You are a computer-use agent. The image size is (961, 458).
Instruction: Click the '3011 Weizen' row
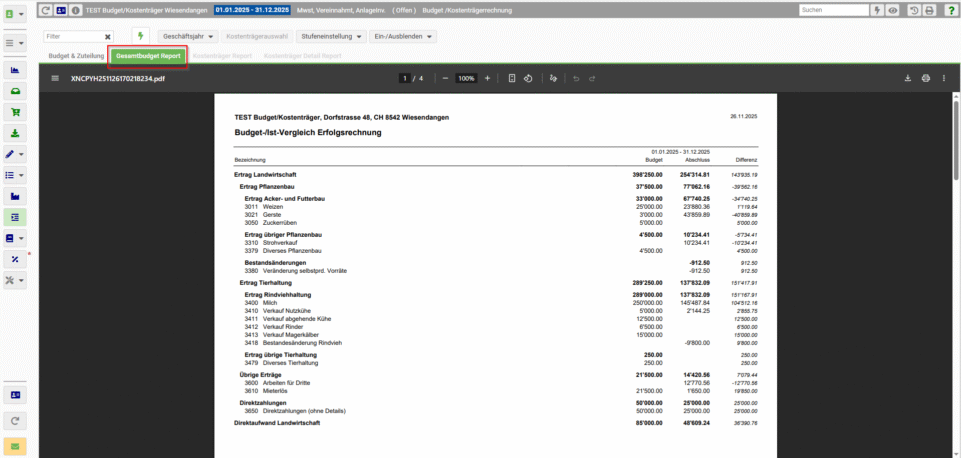[496, 207]
